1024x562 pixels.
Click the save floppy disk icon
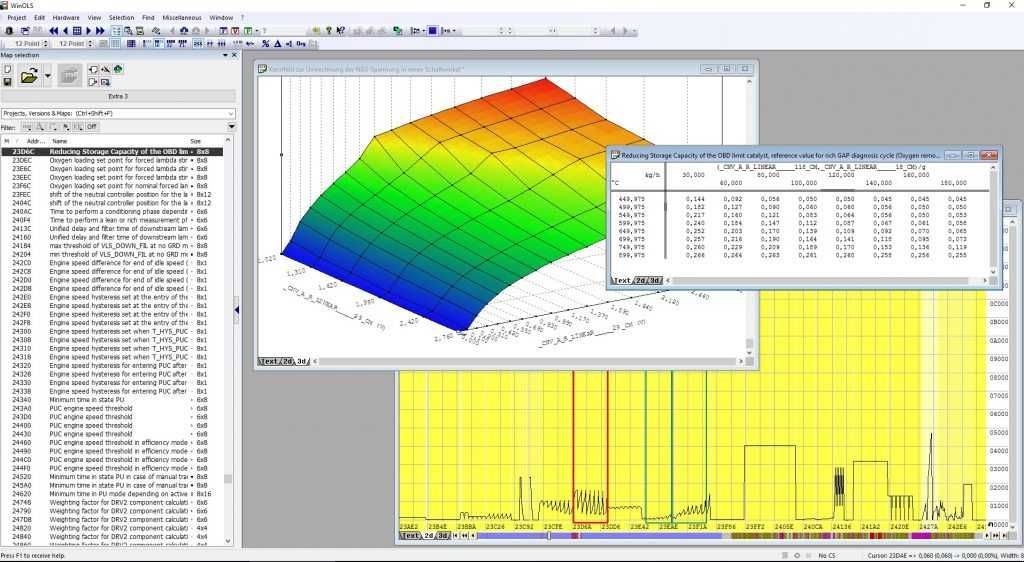[x=7, y=82]
